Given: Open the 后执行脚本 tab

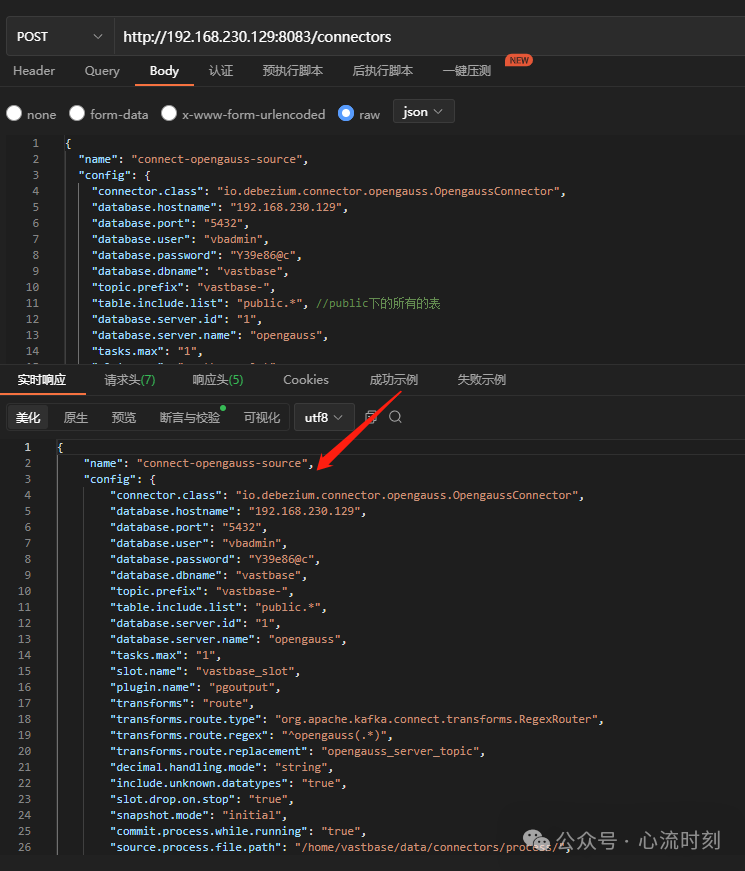Looking at the screenshot, I should pyautogui.click(x=383, y=71).
